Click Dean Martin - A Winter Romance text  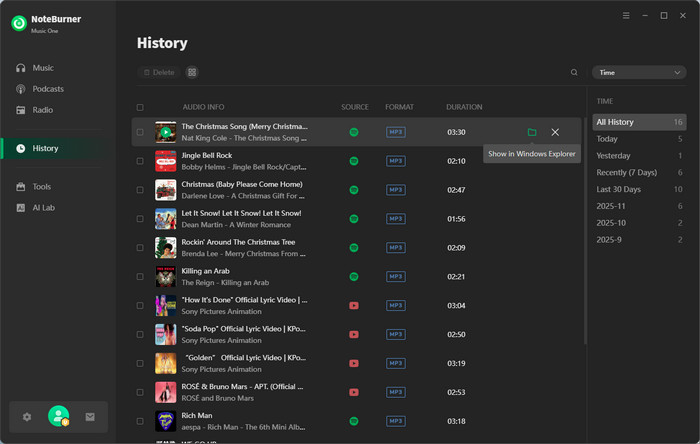tap(236, 225)
